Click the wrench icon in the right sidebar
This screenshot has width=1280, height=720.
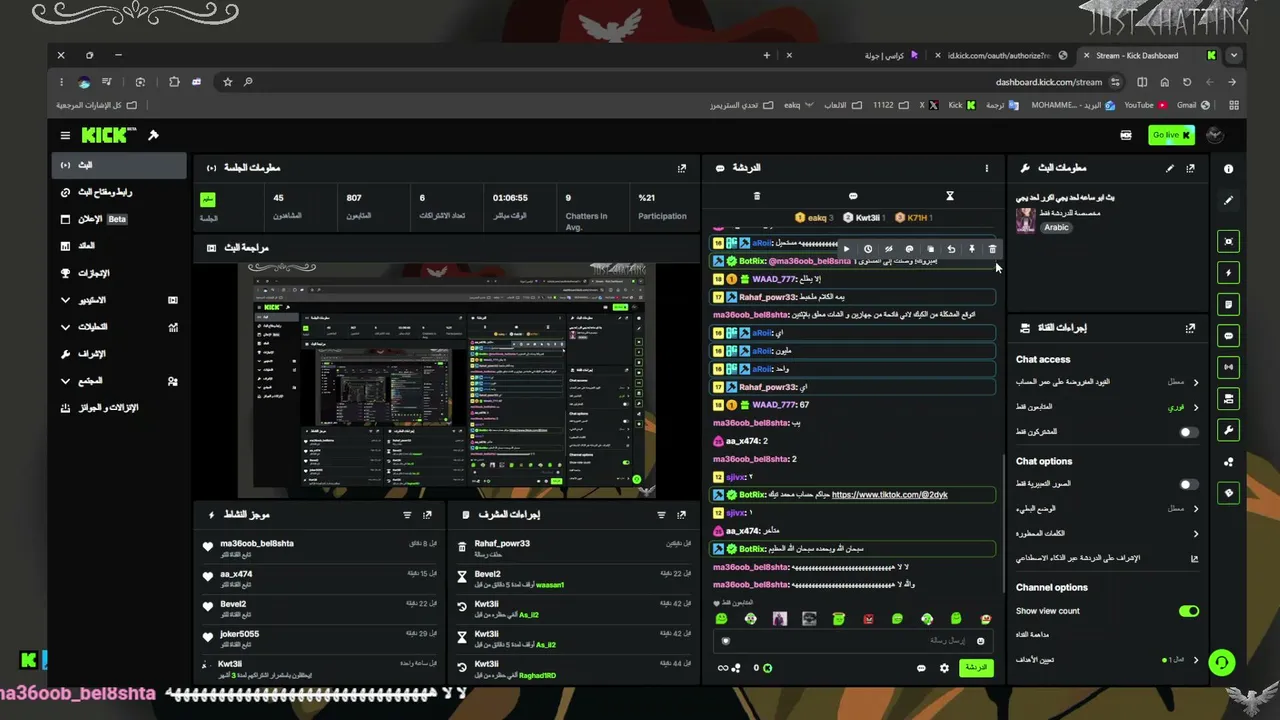tap(1229, 430)
